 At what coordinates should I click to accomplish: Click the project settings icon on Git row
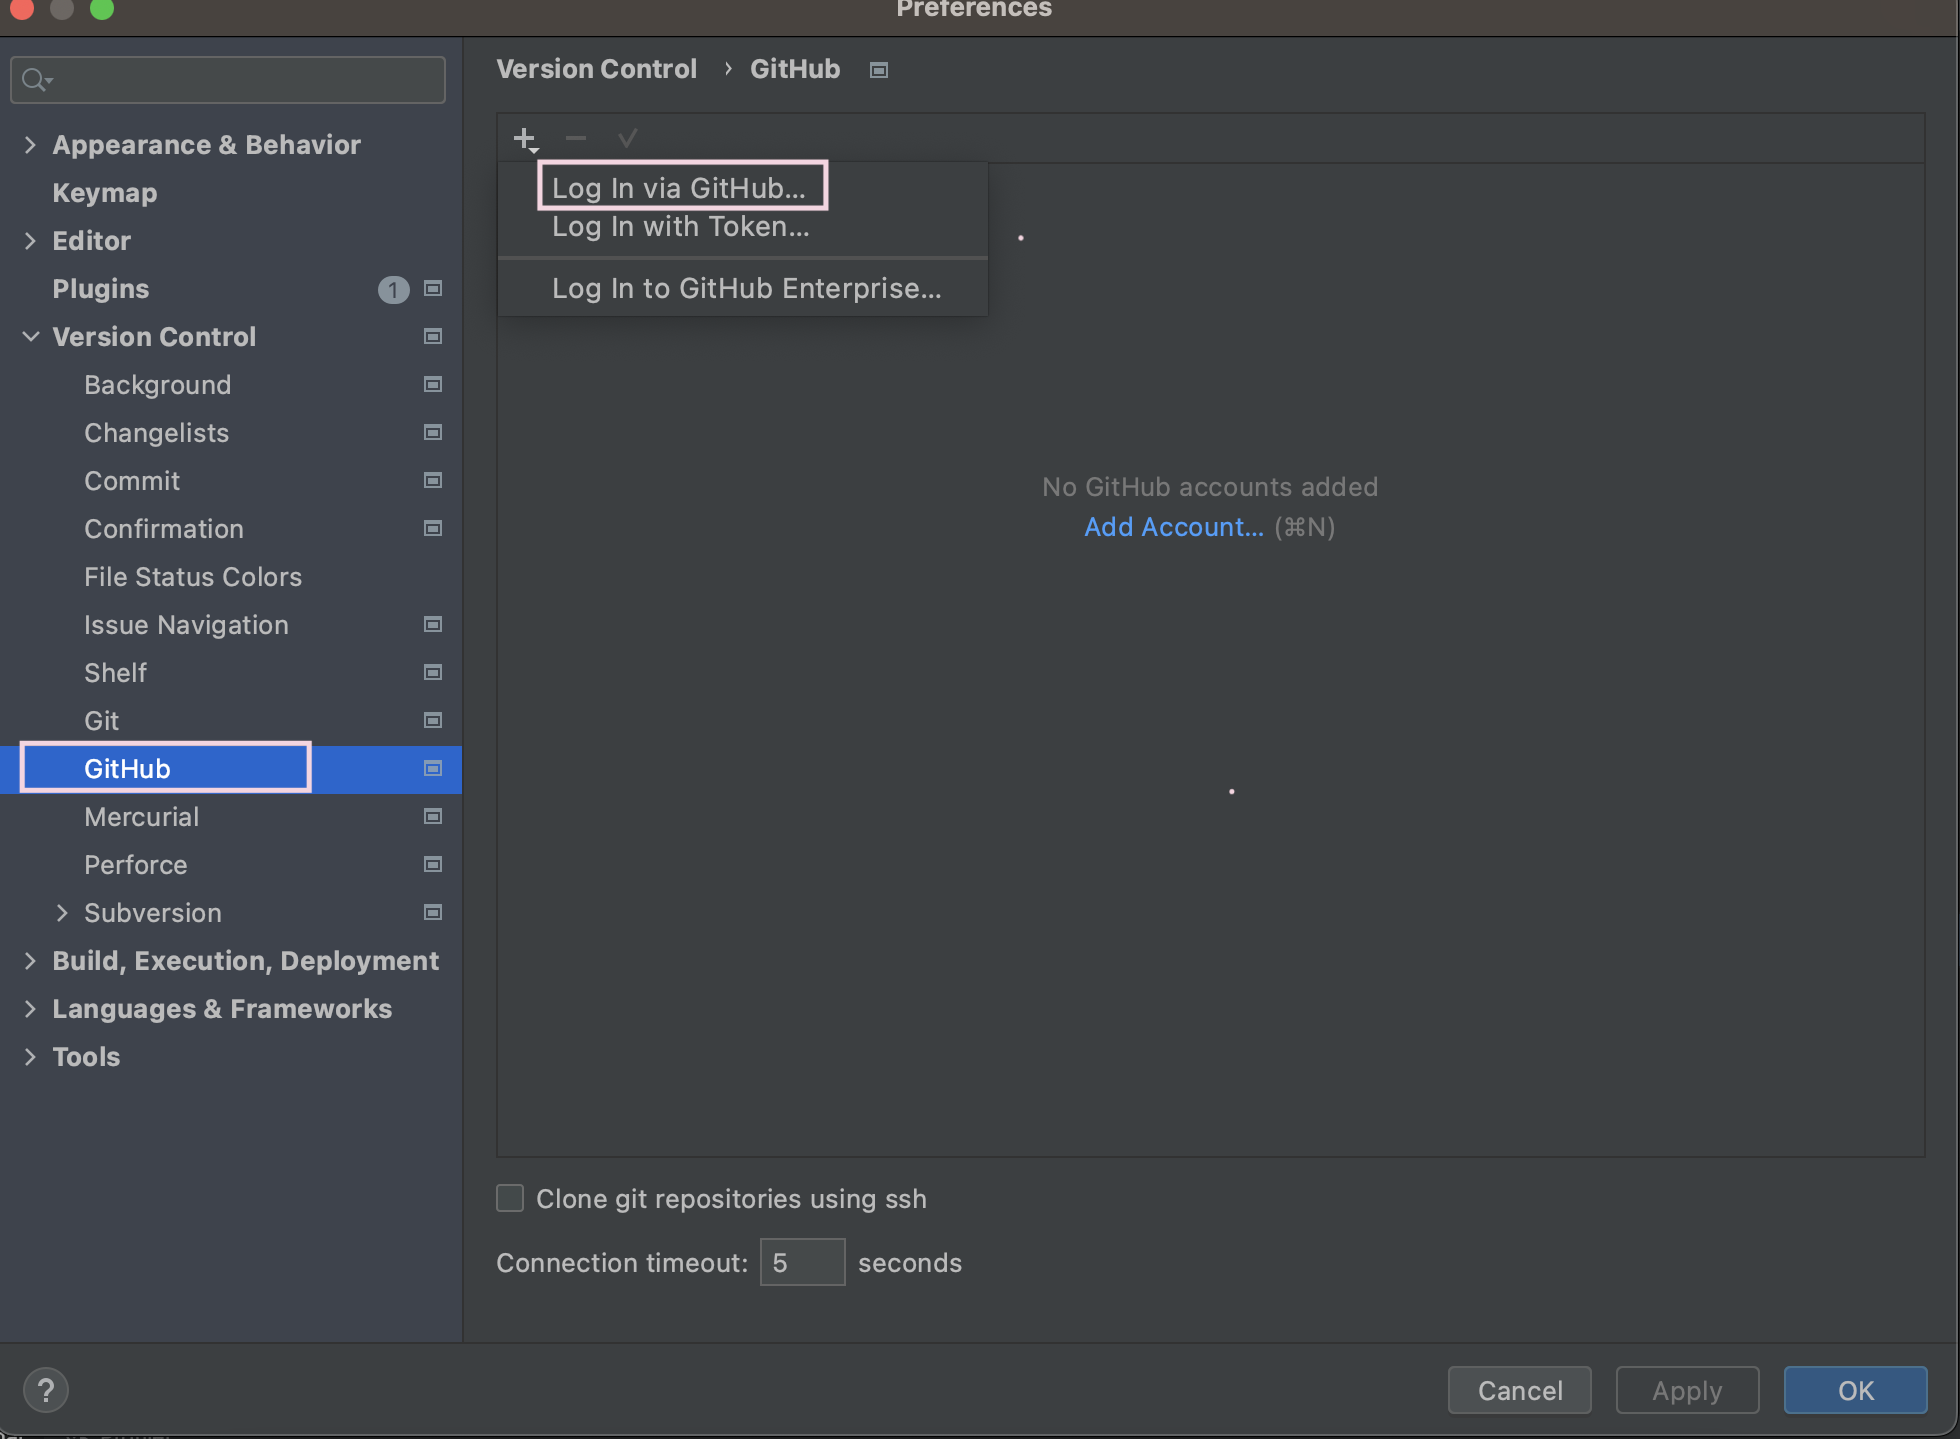tap(433, 720)
